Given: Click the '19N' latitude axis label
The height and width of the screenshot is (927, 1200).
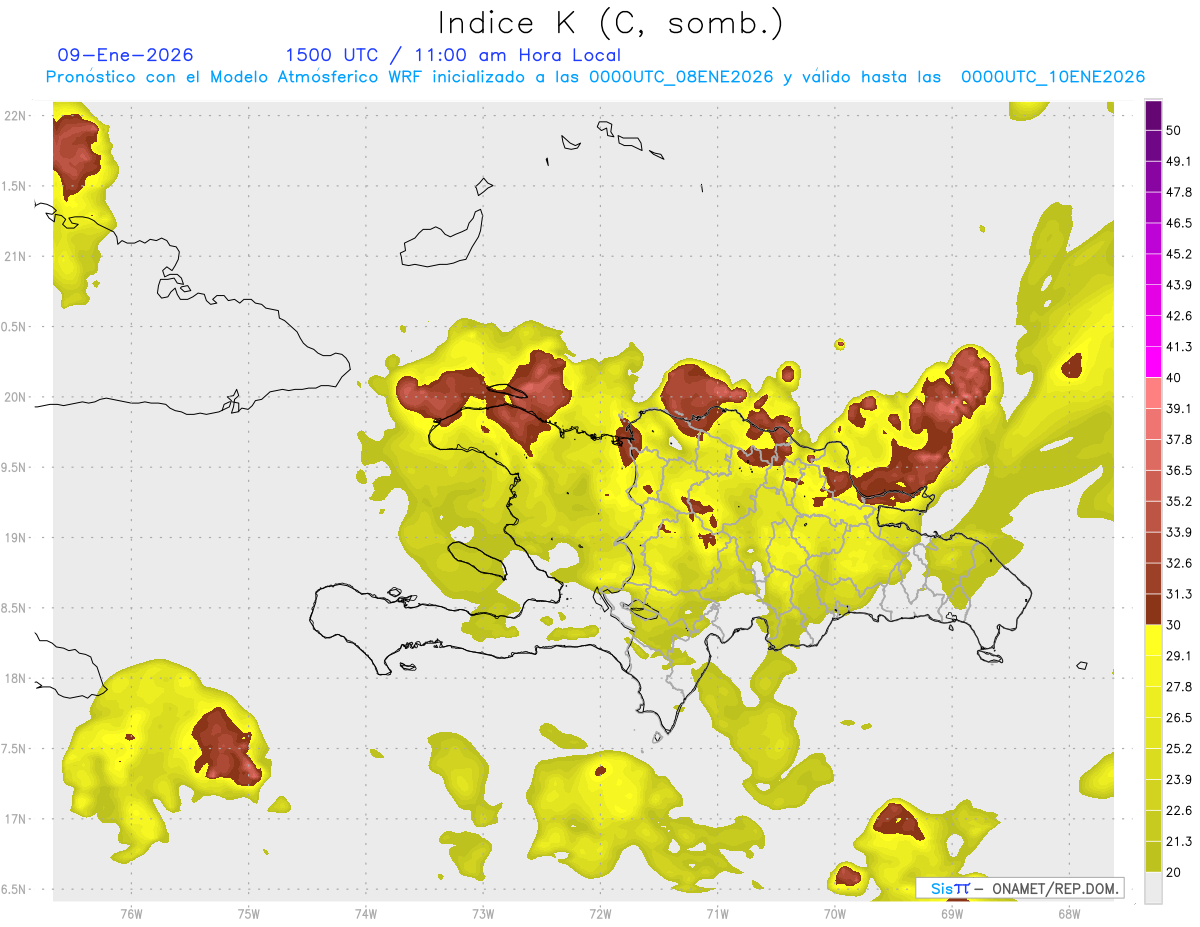Looking at the screenshot, I should tap(15, 538).
